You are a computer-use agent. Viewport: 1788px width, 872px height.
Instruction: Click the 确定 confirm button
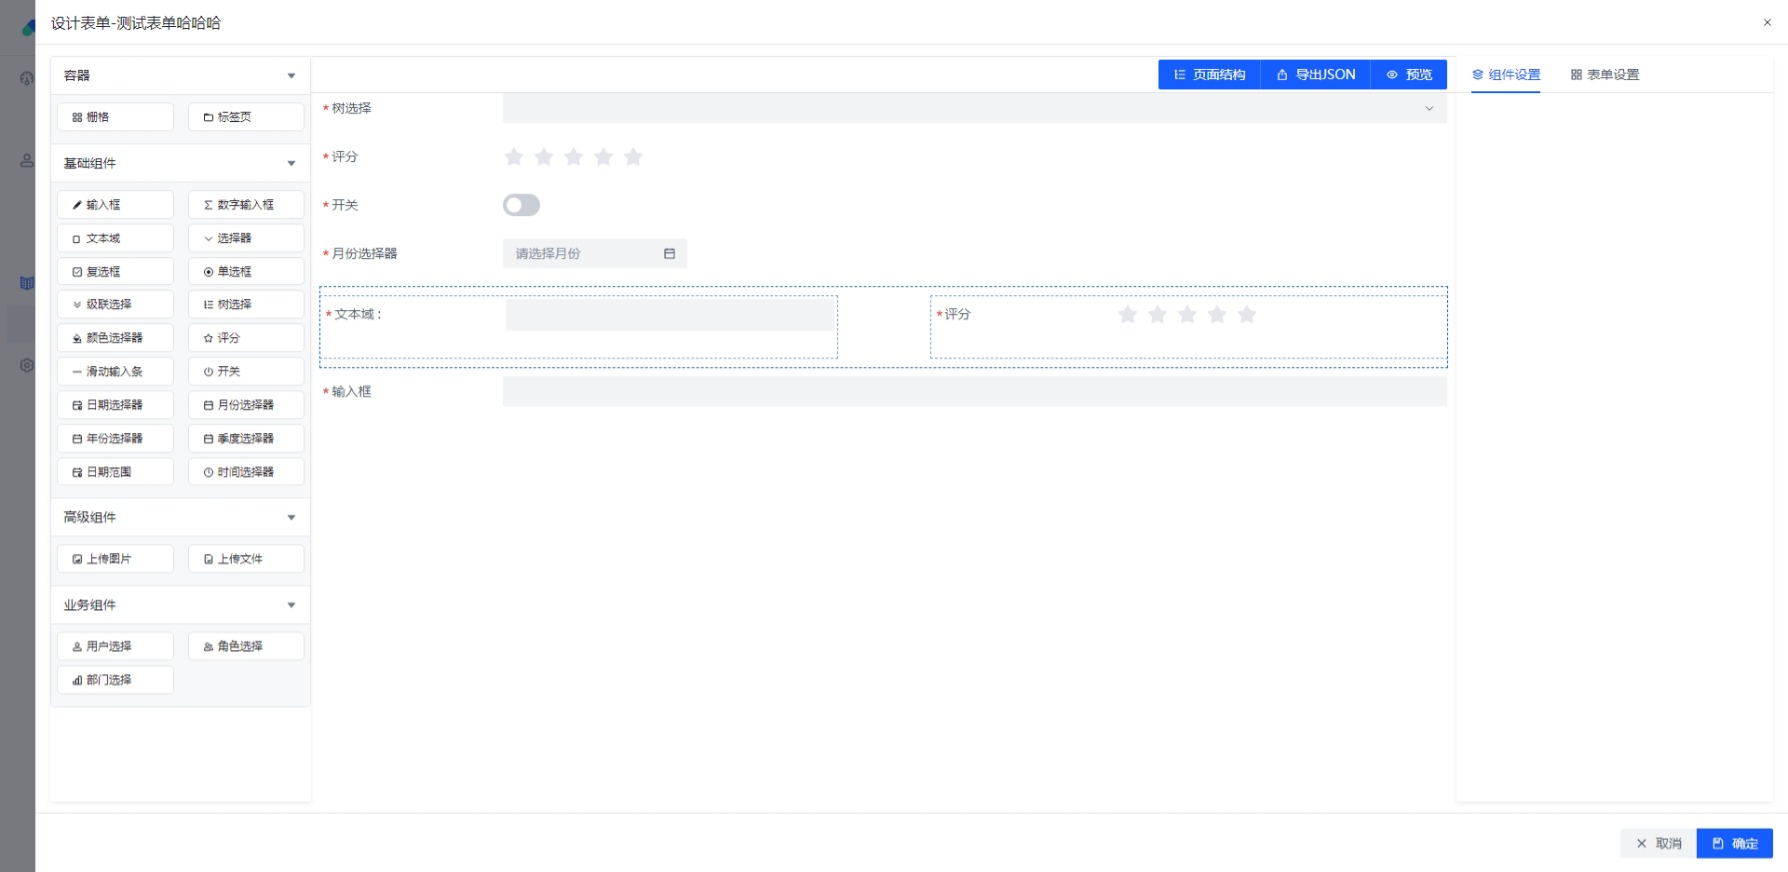tap(1734, 843)
